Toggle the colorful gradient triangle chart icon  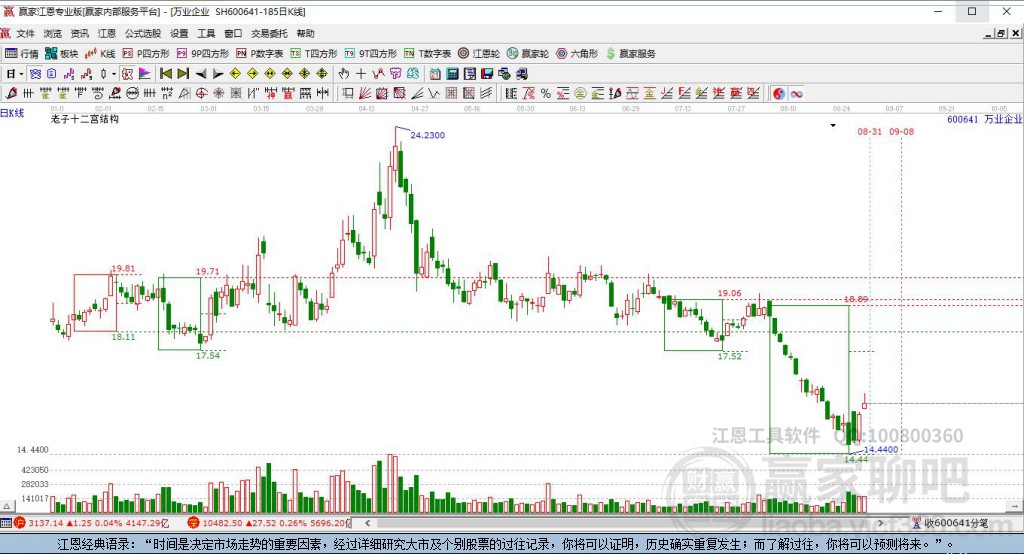click(145, 74)
